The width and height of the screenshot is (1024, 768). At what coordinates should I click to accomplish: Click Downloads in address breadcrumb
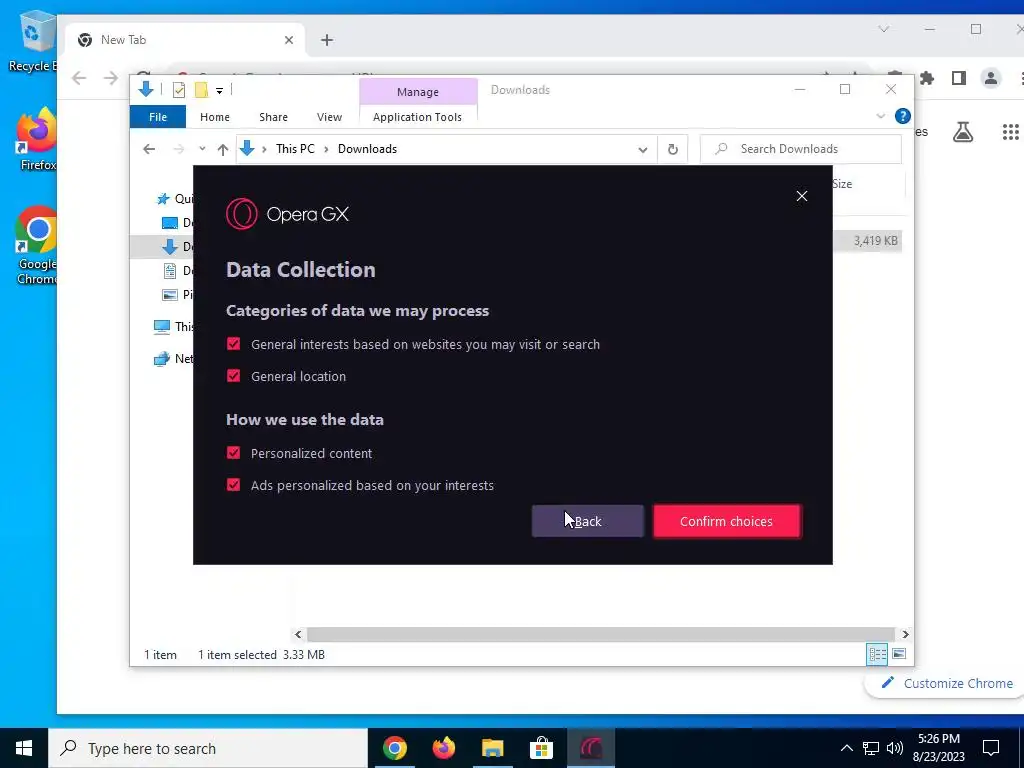(367, 149)
